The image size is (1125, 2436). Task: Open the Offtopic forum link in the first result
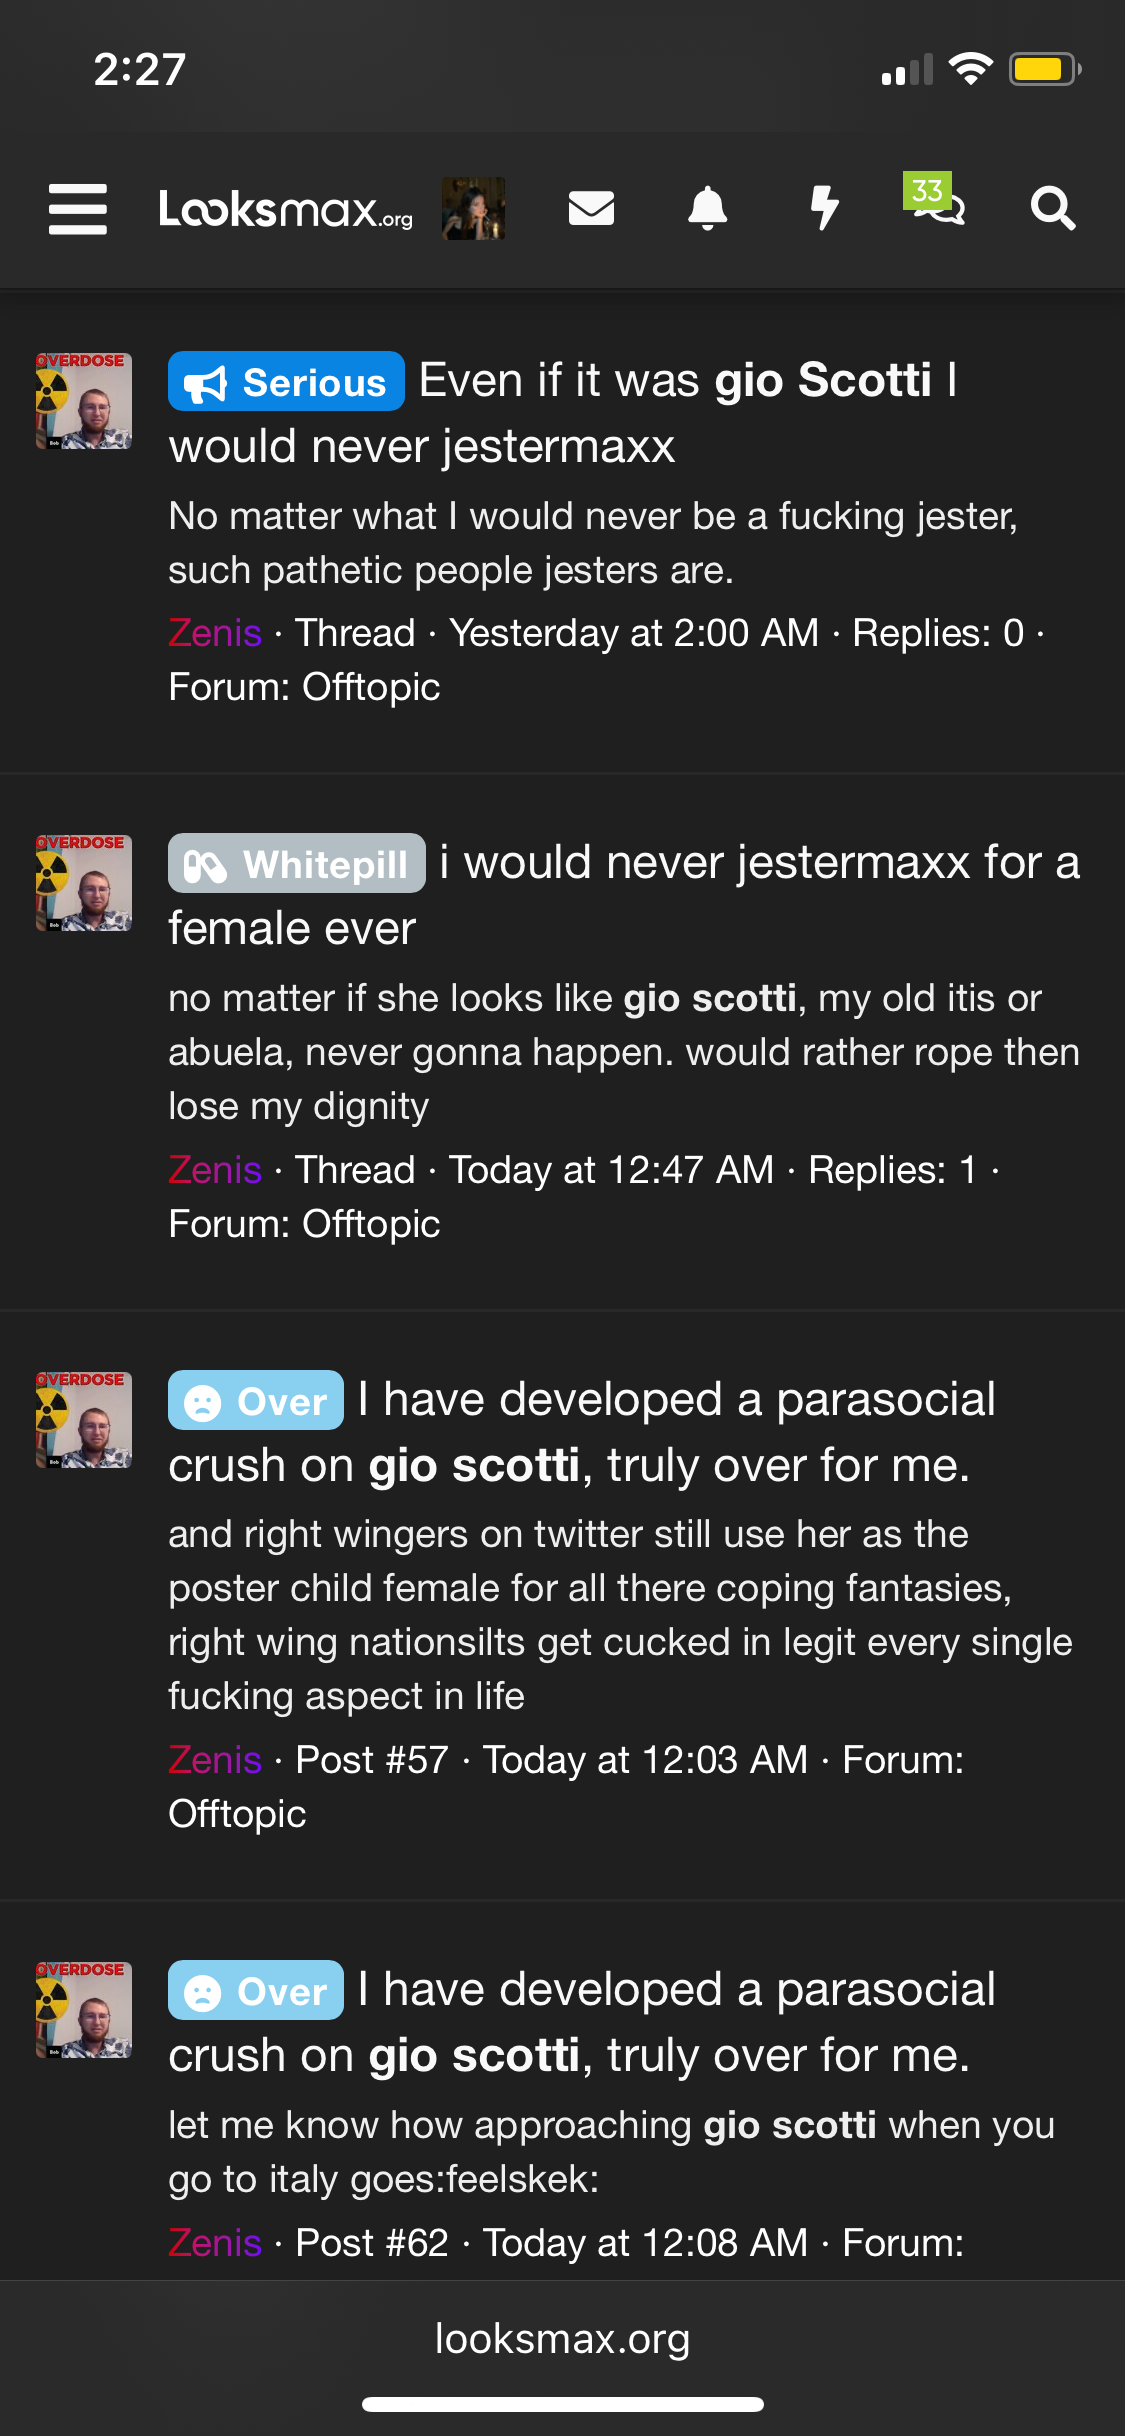[x=371, y=687]
